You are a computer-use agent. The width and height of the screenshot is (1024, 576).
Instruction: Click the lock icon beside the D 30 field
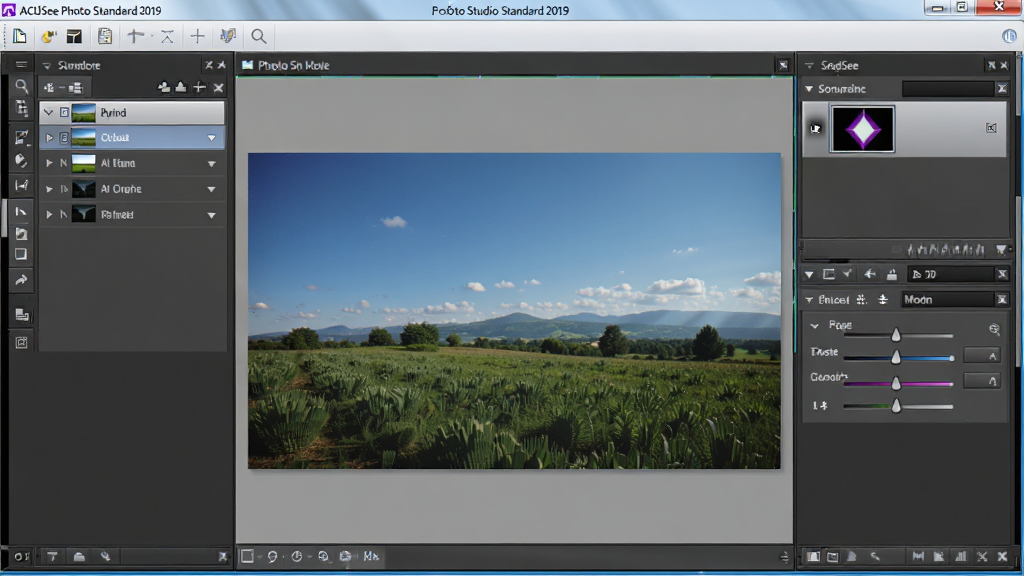891,274
